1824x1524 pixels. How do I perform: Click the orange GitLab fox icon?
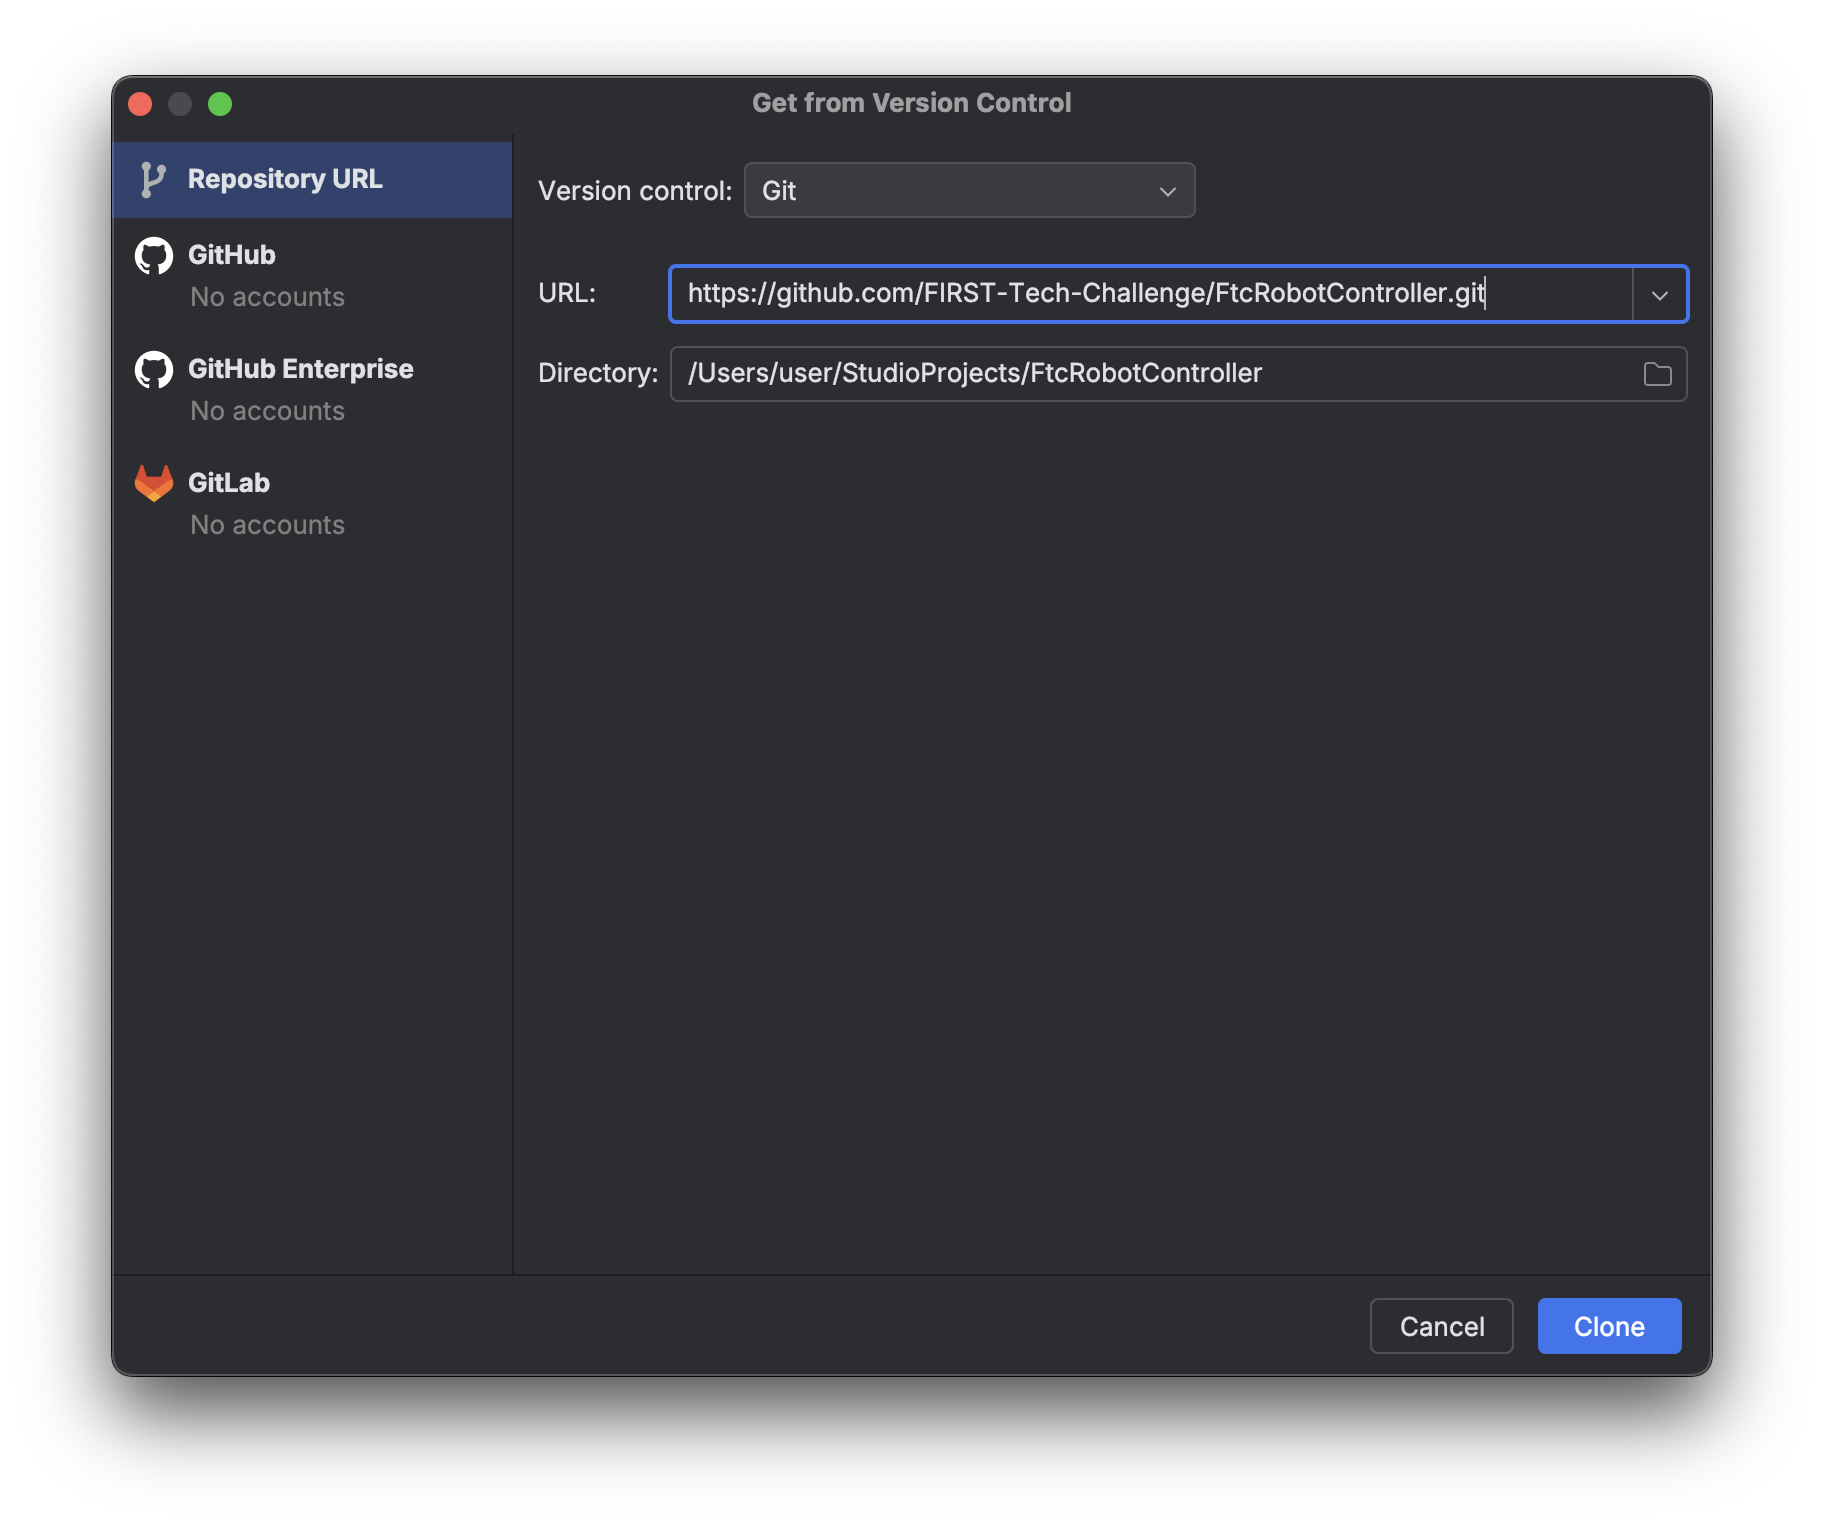click(x=154, y=484)
